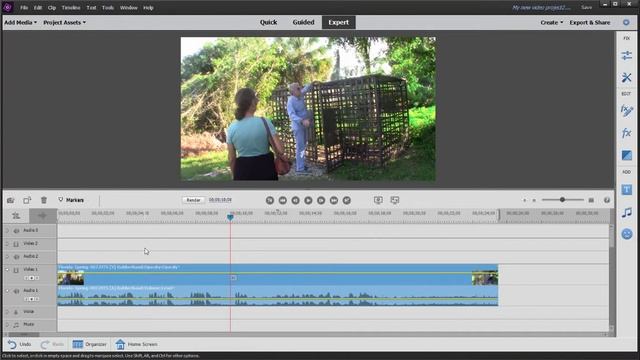Expand the Markers dropdown
The image size is (640, 360).
[71, 200]
